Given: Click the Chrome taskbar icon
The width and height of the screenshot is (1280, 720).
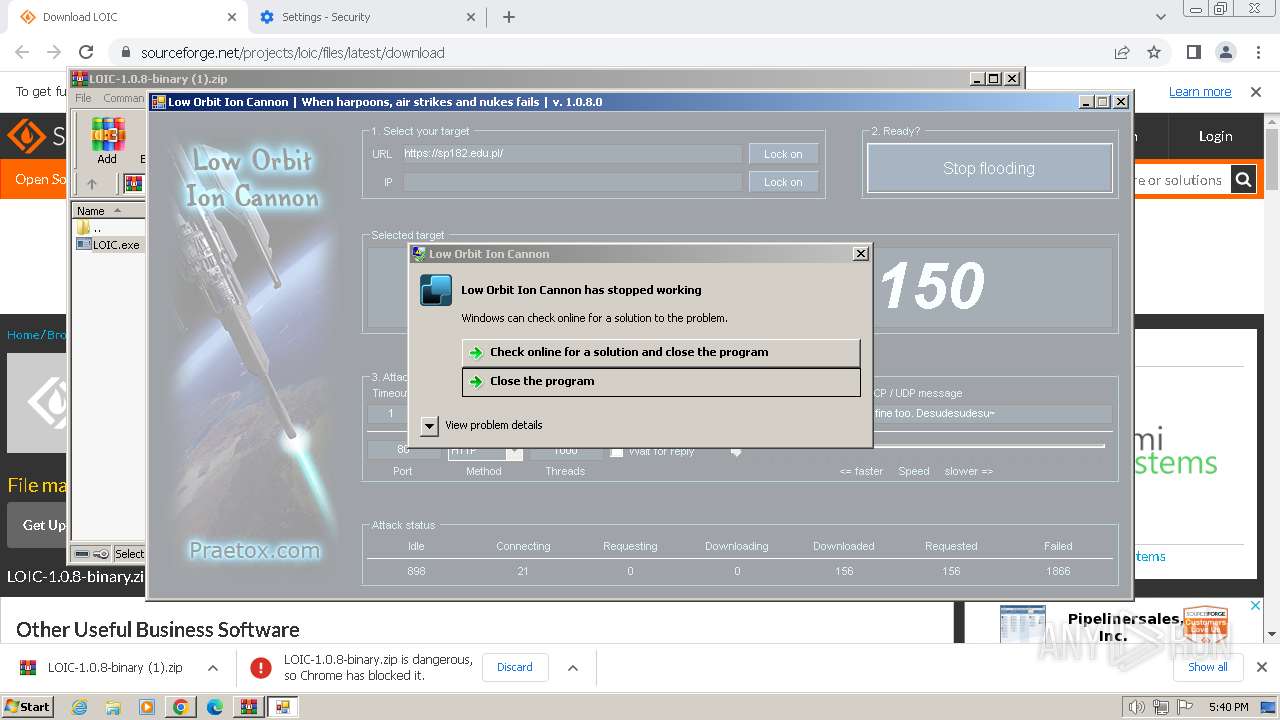Looking at the screenshot, I should click(x=181, y=707).
